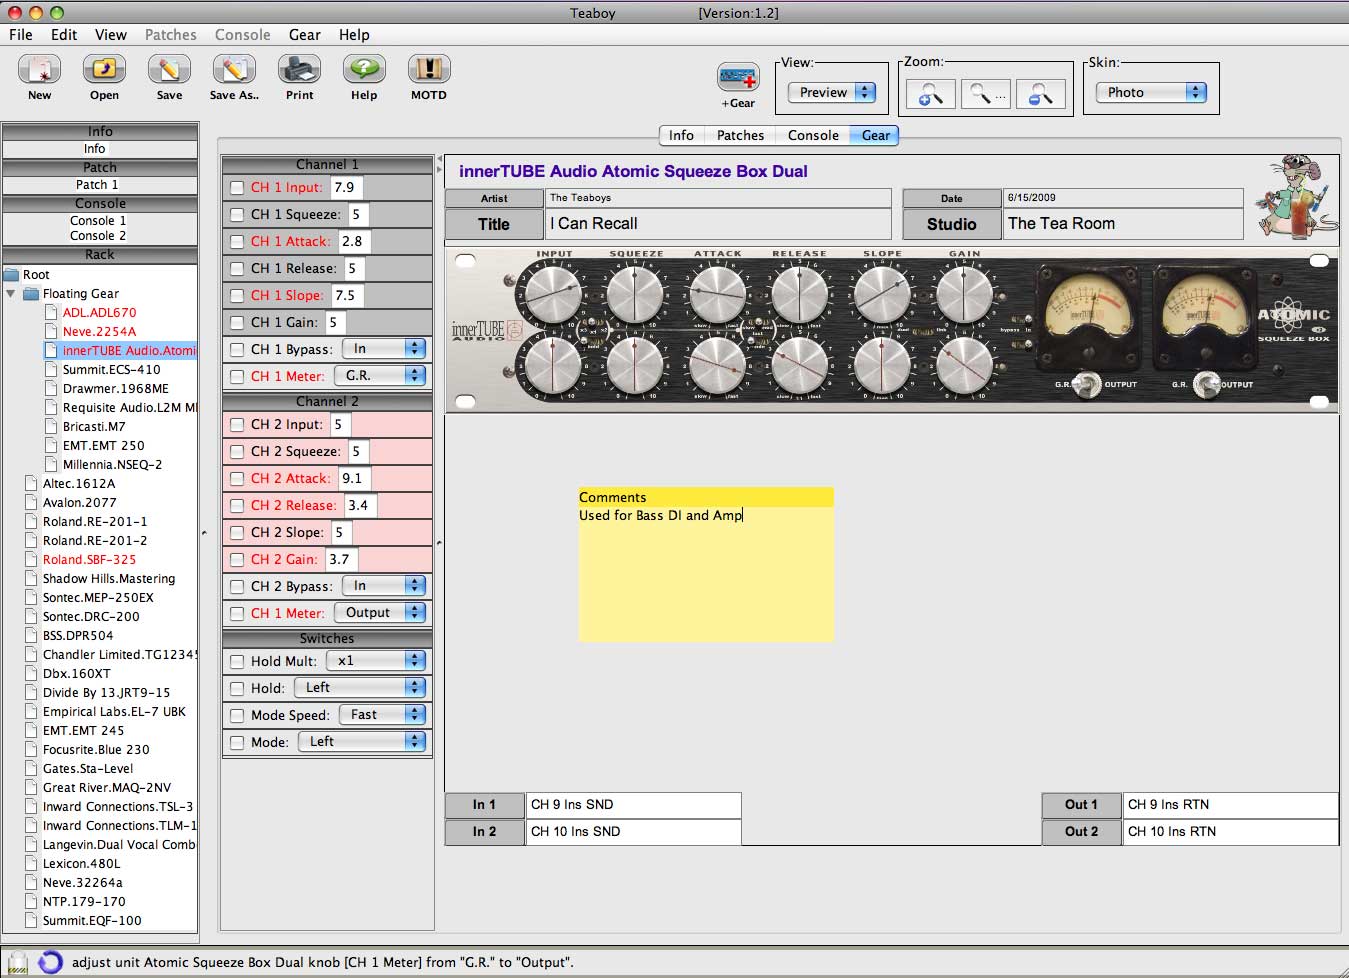Click the middle zoom magnifier icon

985,94
